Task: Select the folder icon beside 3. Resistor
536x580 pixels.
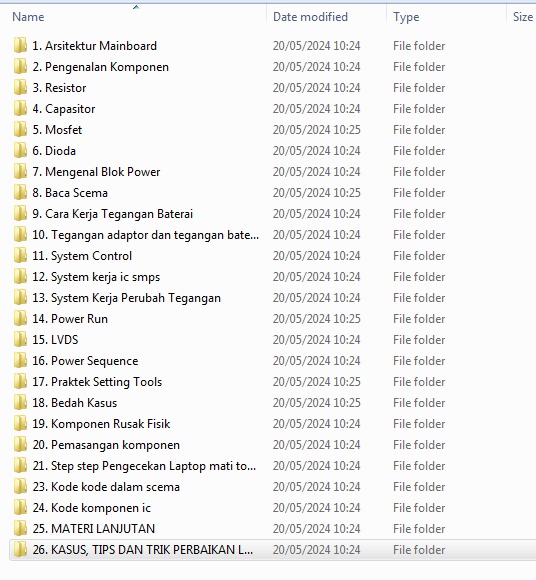Action: (20, 88)
